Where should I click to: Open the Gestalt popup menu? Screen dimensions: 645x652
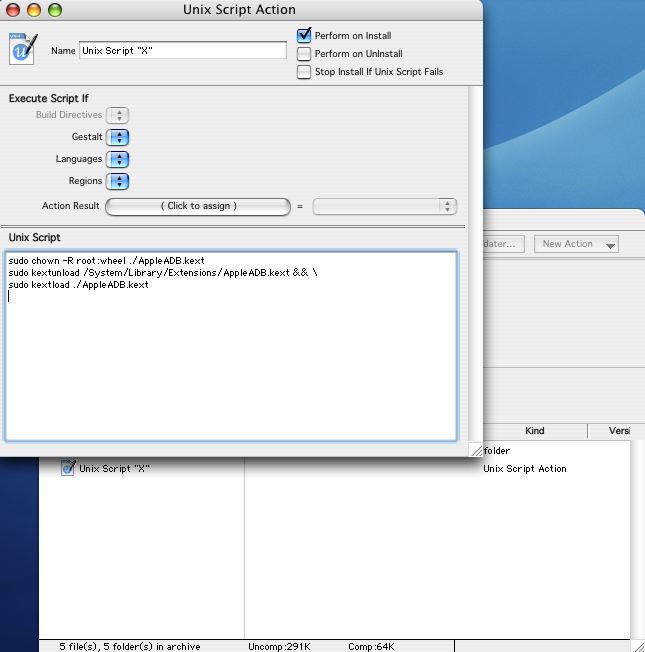pyautogui.click(x=118, y=137)
